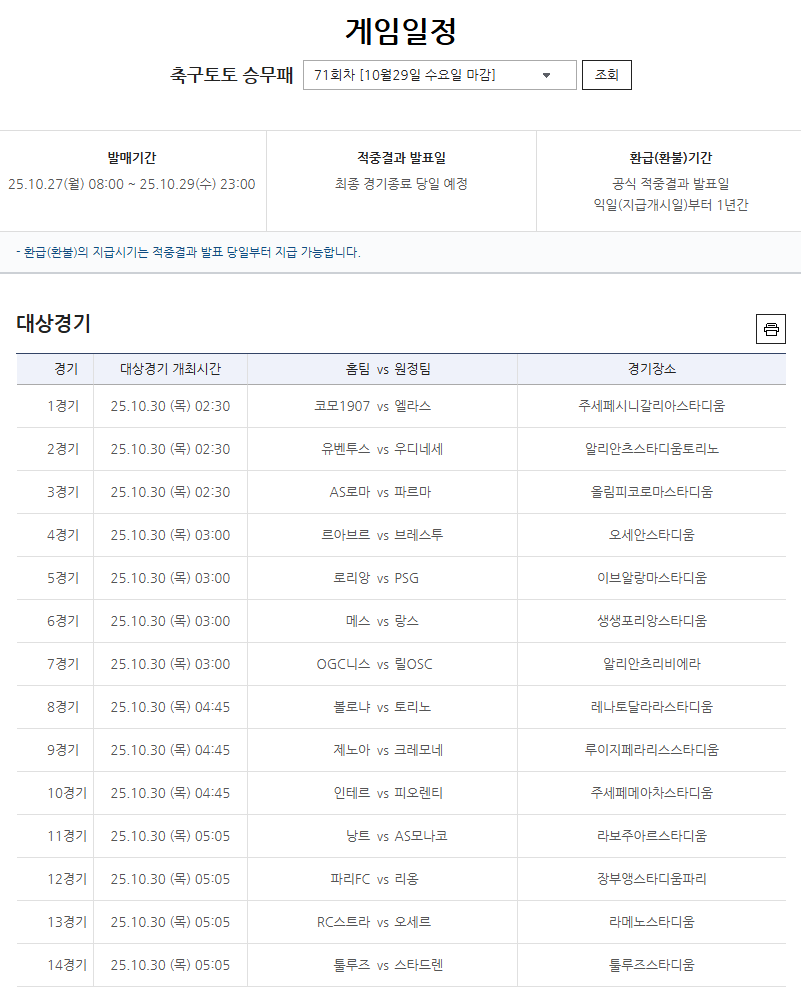Click the print icon above the match table
Image resolution: width=801 pixels, height=991 pixels.
pos(770,328)
